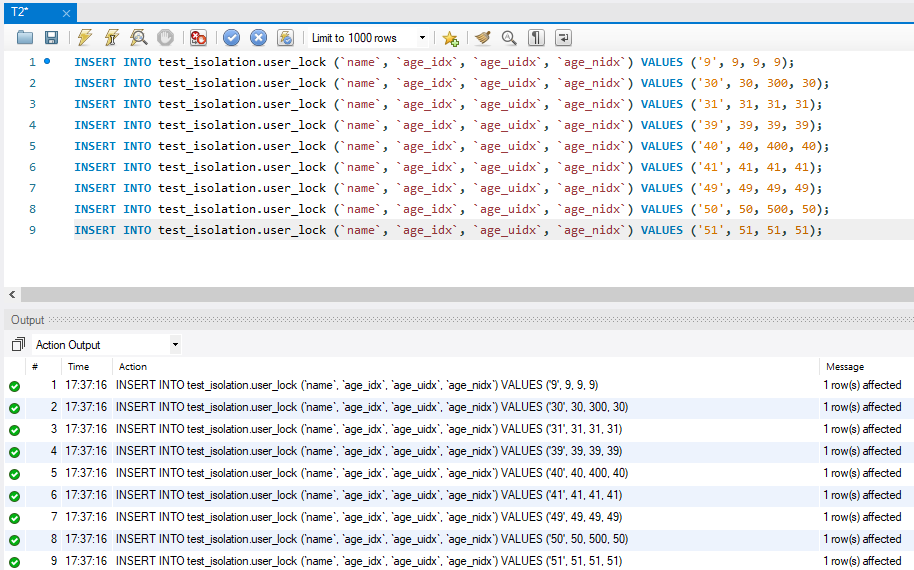This screenshot has height=570, width=914.
Task: Commit the current transaction
Action: pos(231,38)
